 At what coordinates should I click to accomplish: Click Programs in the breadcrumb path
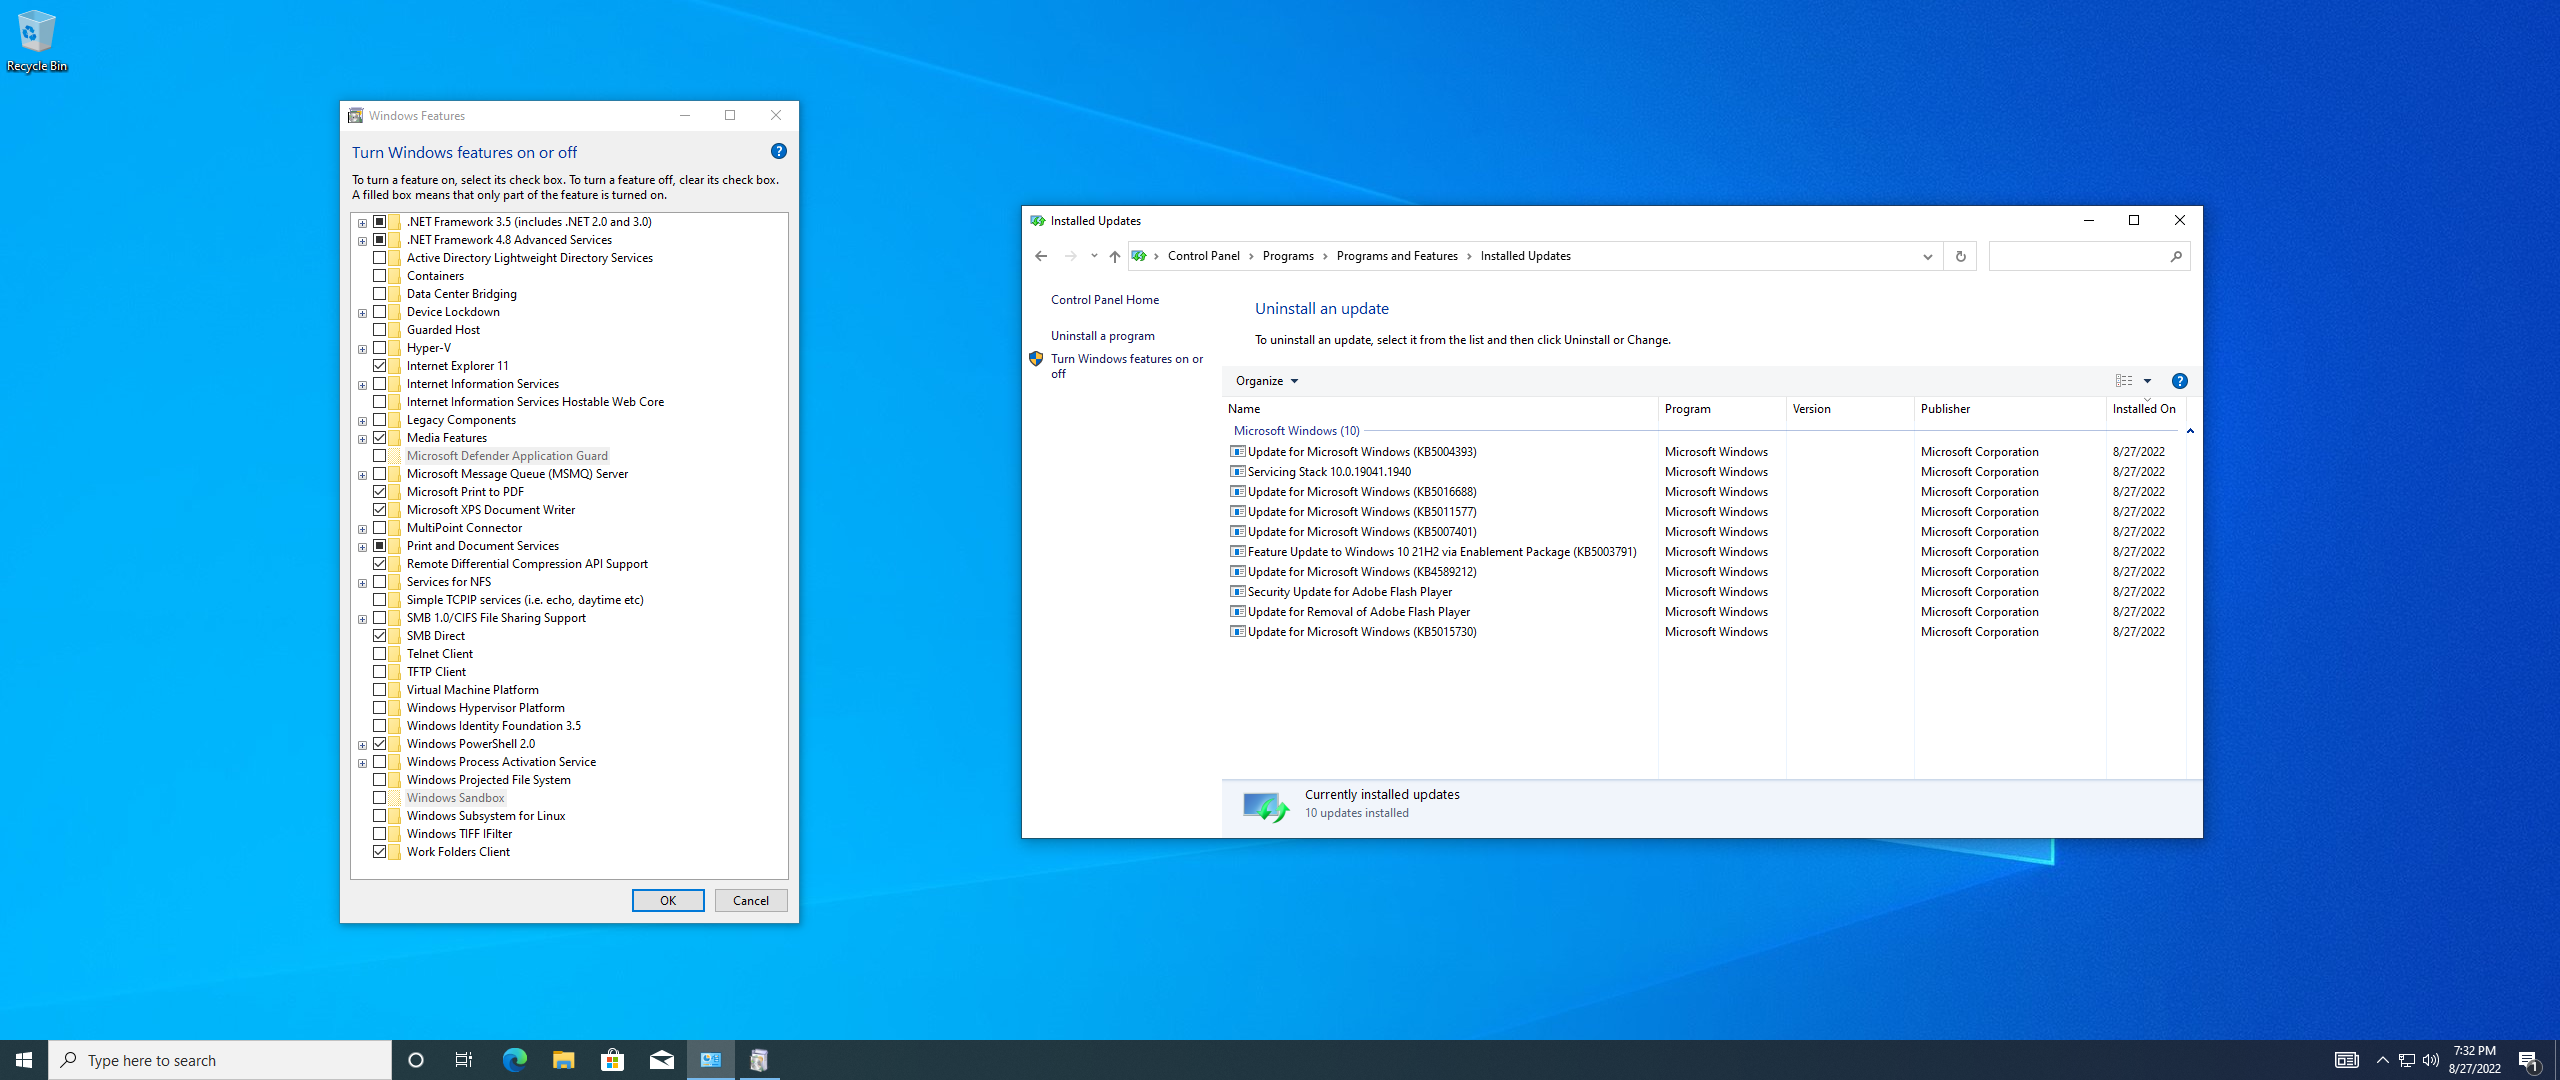tap(1288, 256)
